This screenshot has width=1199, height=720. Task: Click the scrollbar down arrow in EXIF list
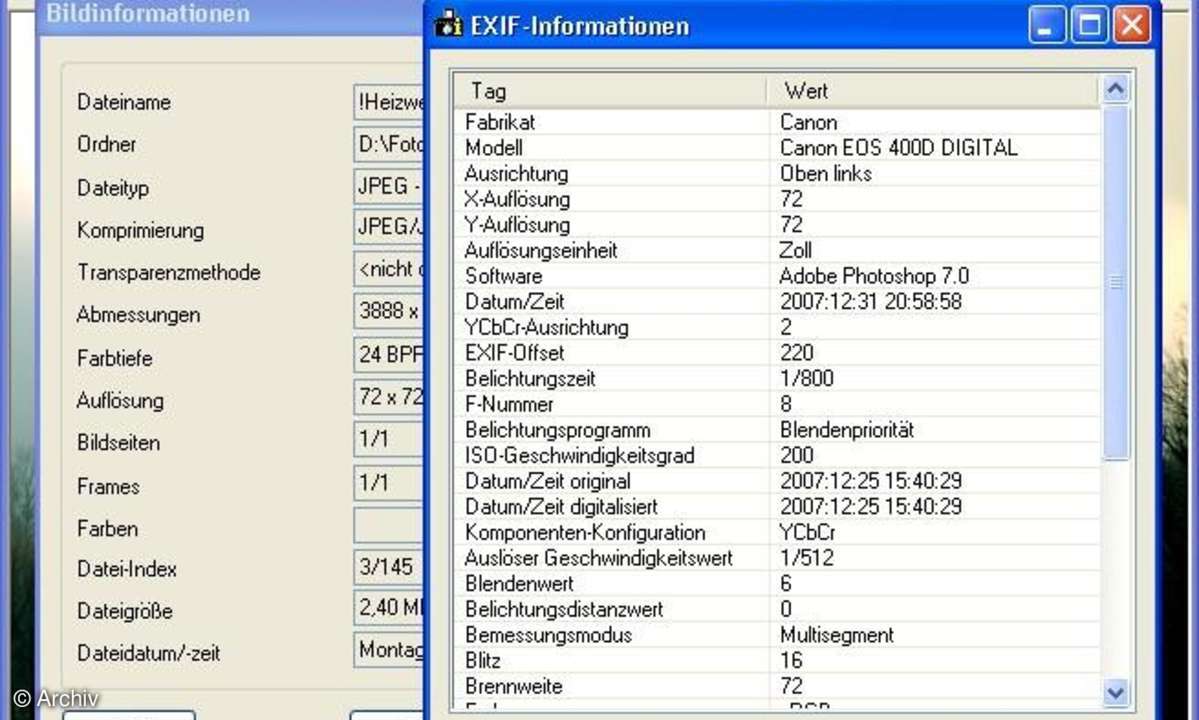click(x=1115, y=691)
